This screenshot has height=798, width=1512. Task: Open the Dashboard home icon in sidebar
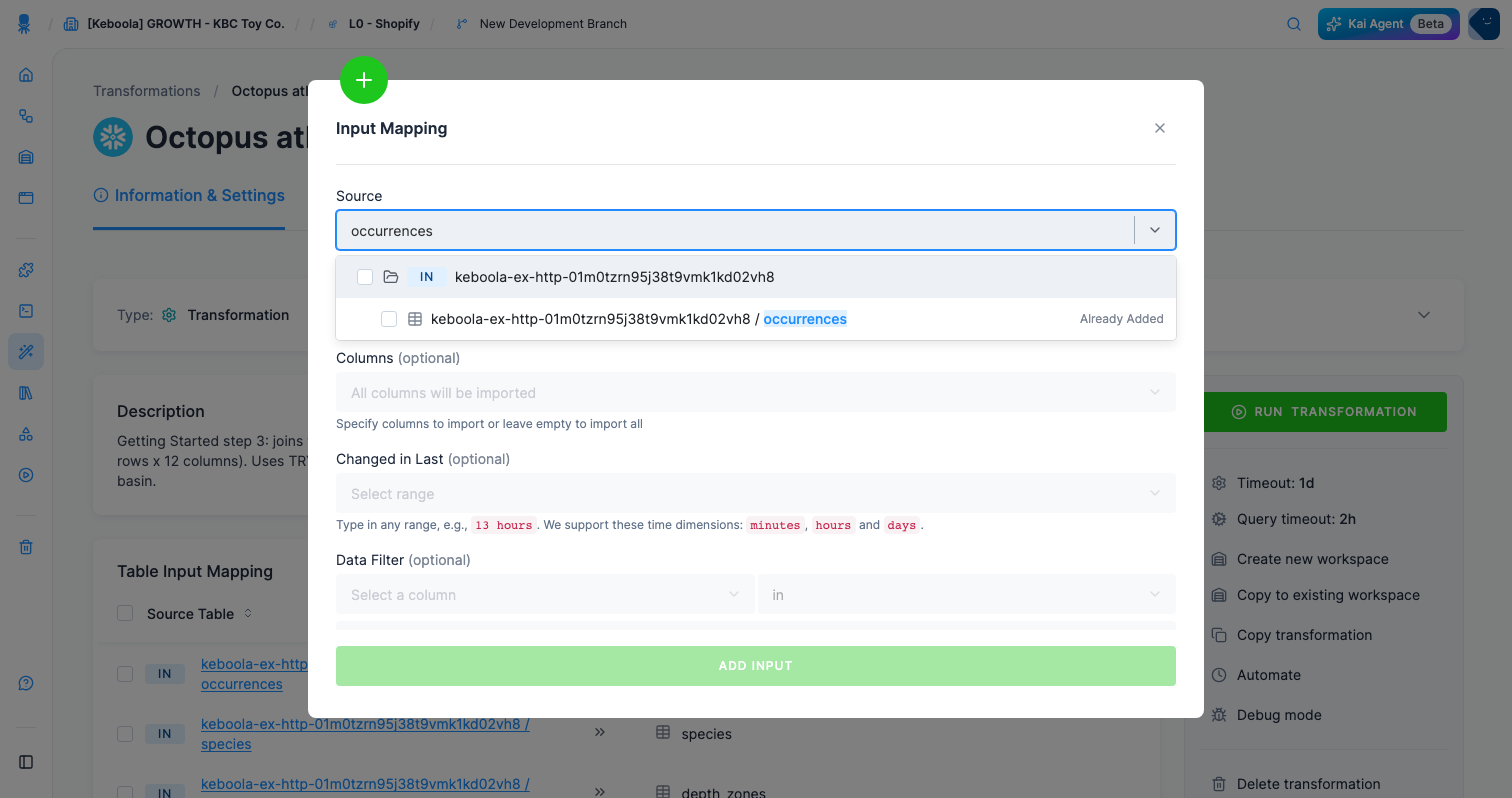pos(26,75)
